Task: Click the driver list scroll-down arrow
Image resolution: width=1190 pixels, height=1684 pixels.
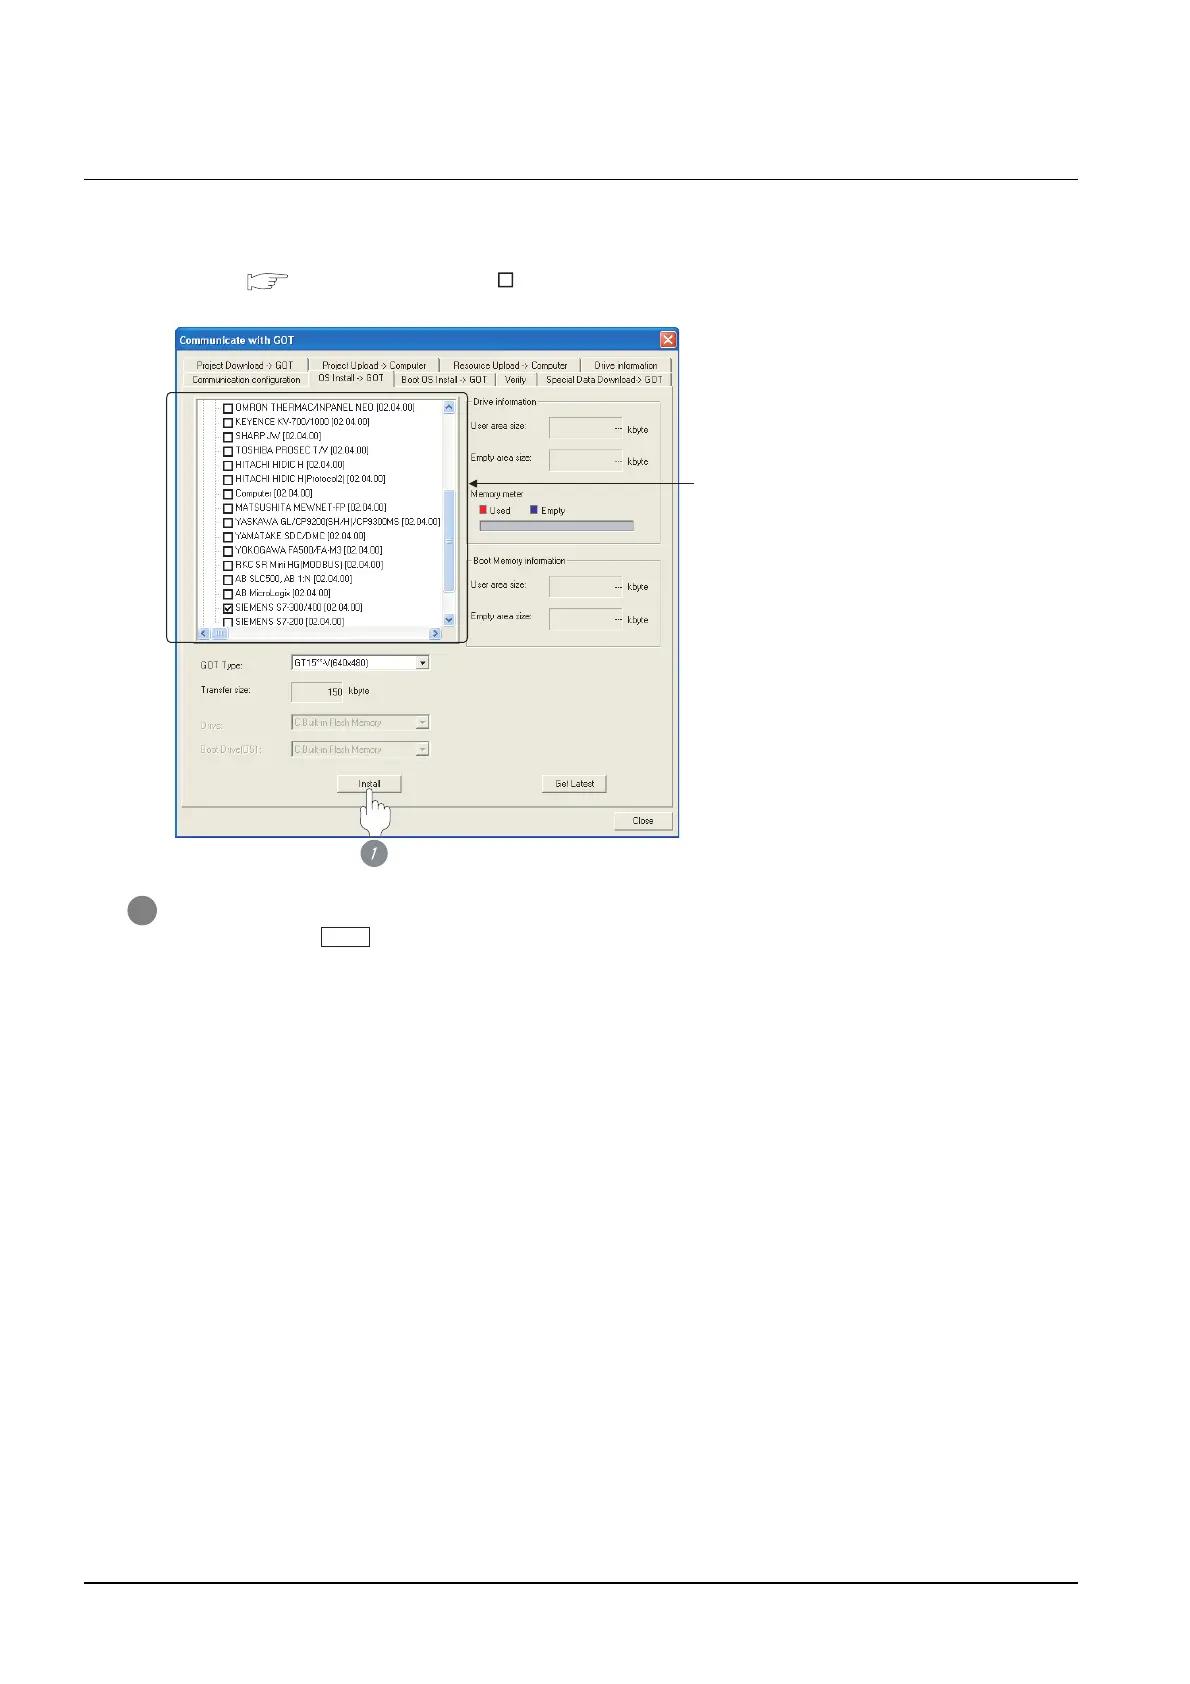Action: coord(449,620)
